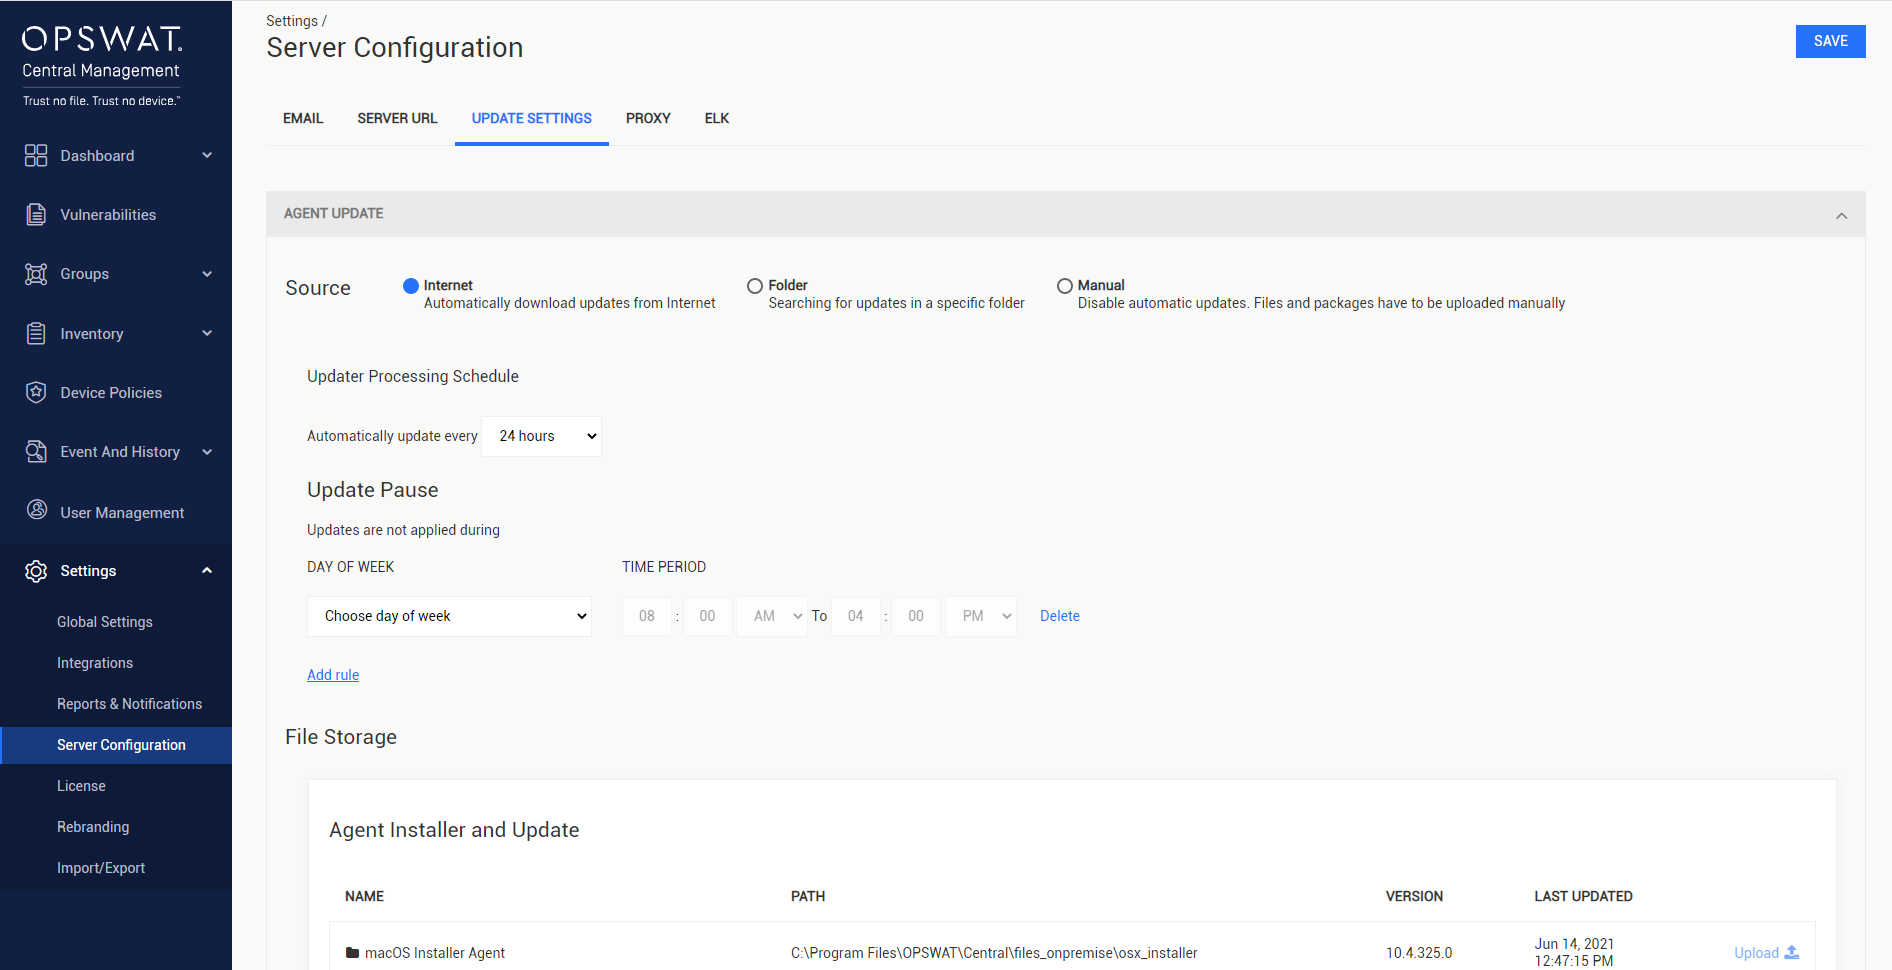Click the Inventory clipboard icon

point(36,333)
